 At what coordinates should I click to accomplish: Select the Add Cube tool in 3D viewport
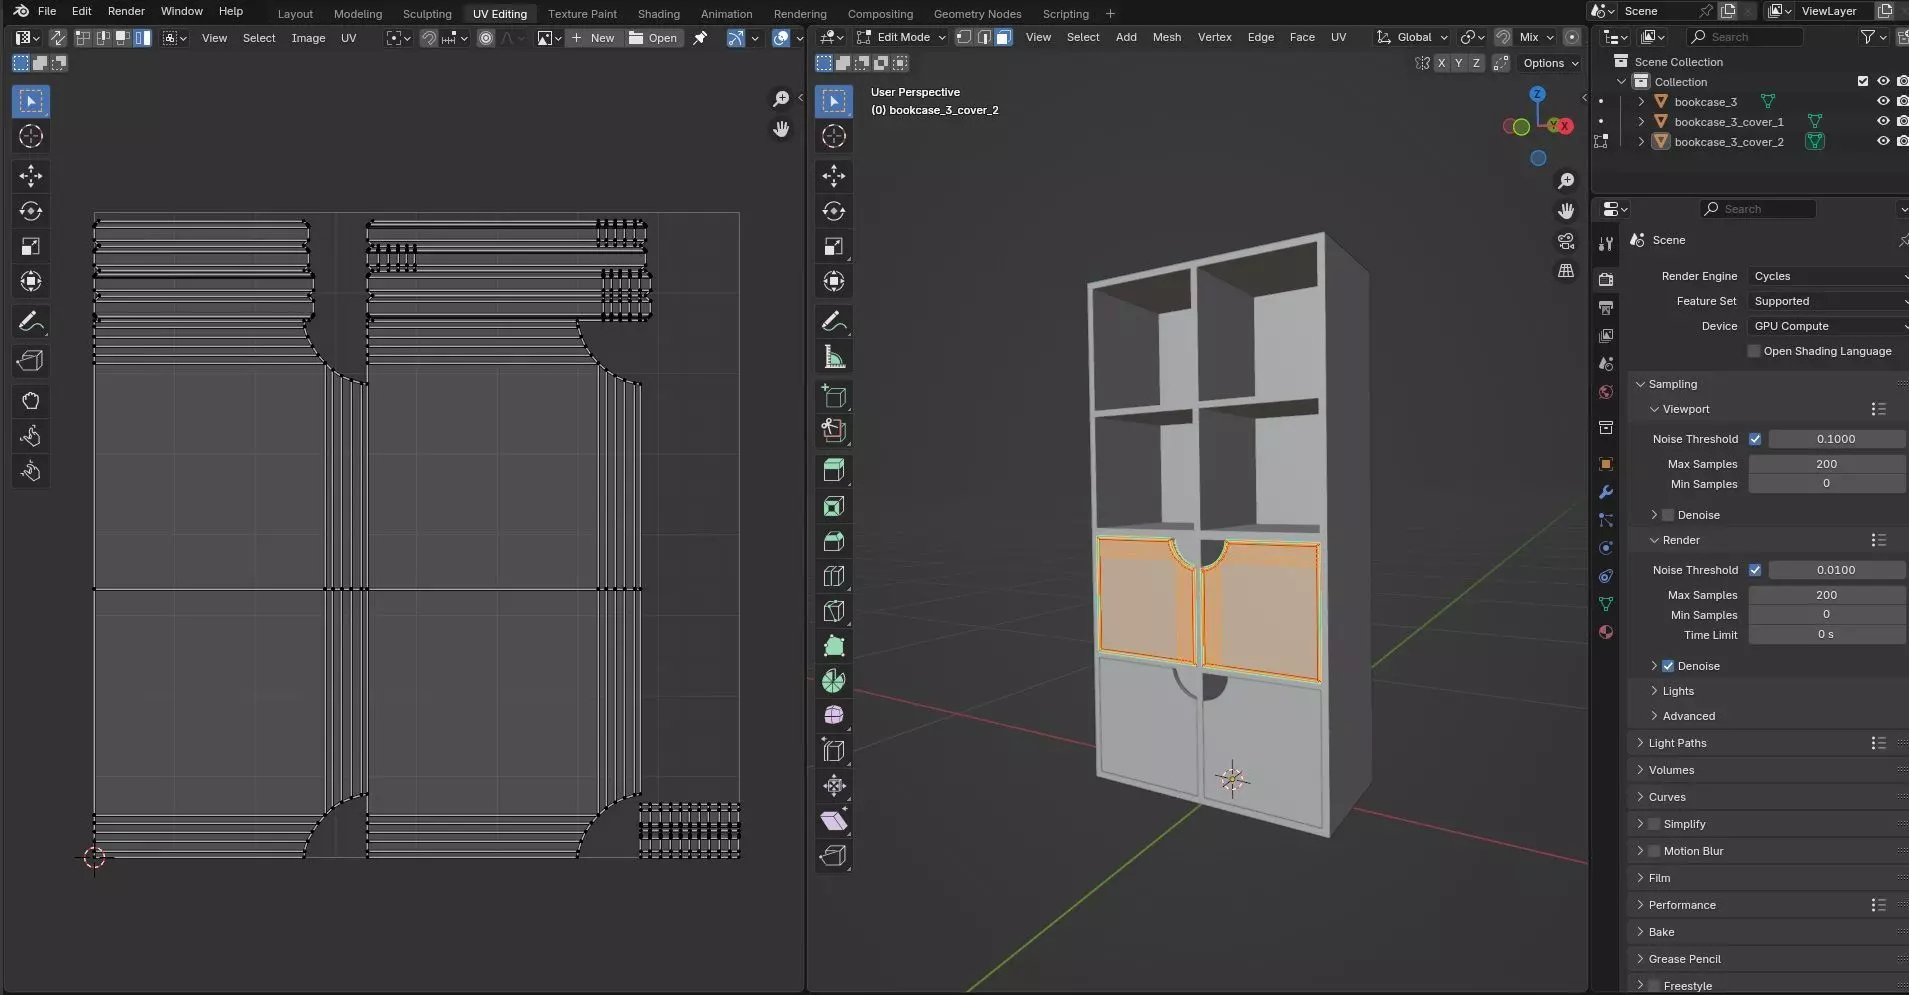(x=834, y=397)
